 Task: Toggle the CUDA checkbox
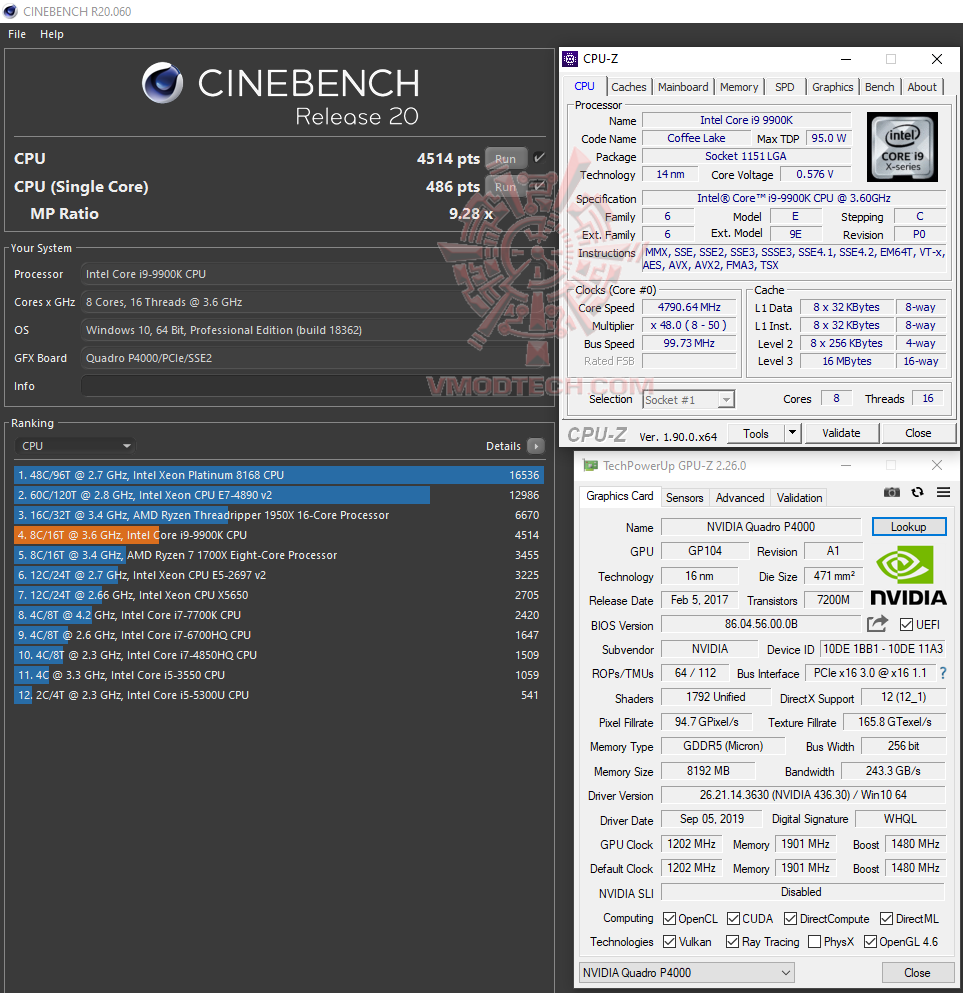click(x=733, y=918)
